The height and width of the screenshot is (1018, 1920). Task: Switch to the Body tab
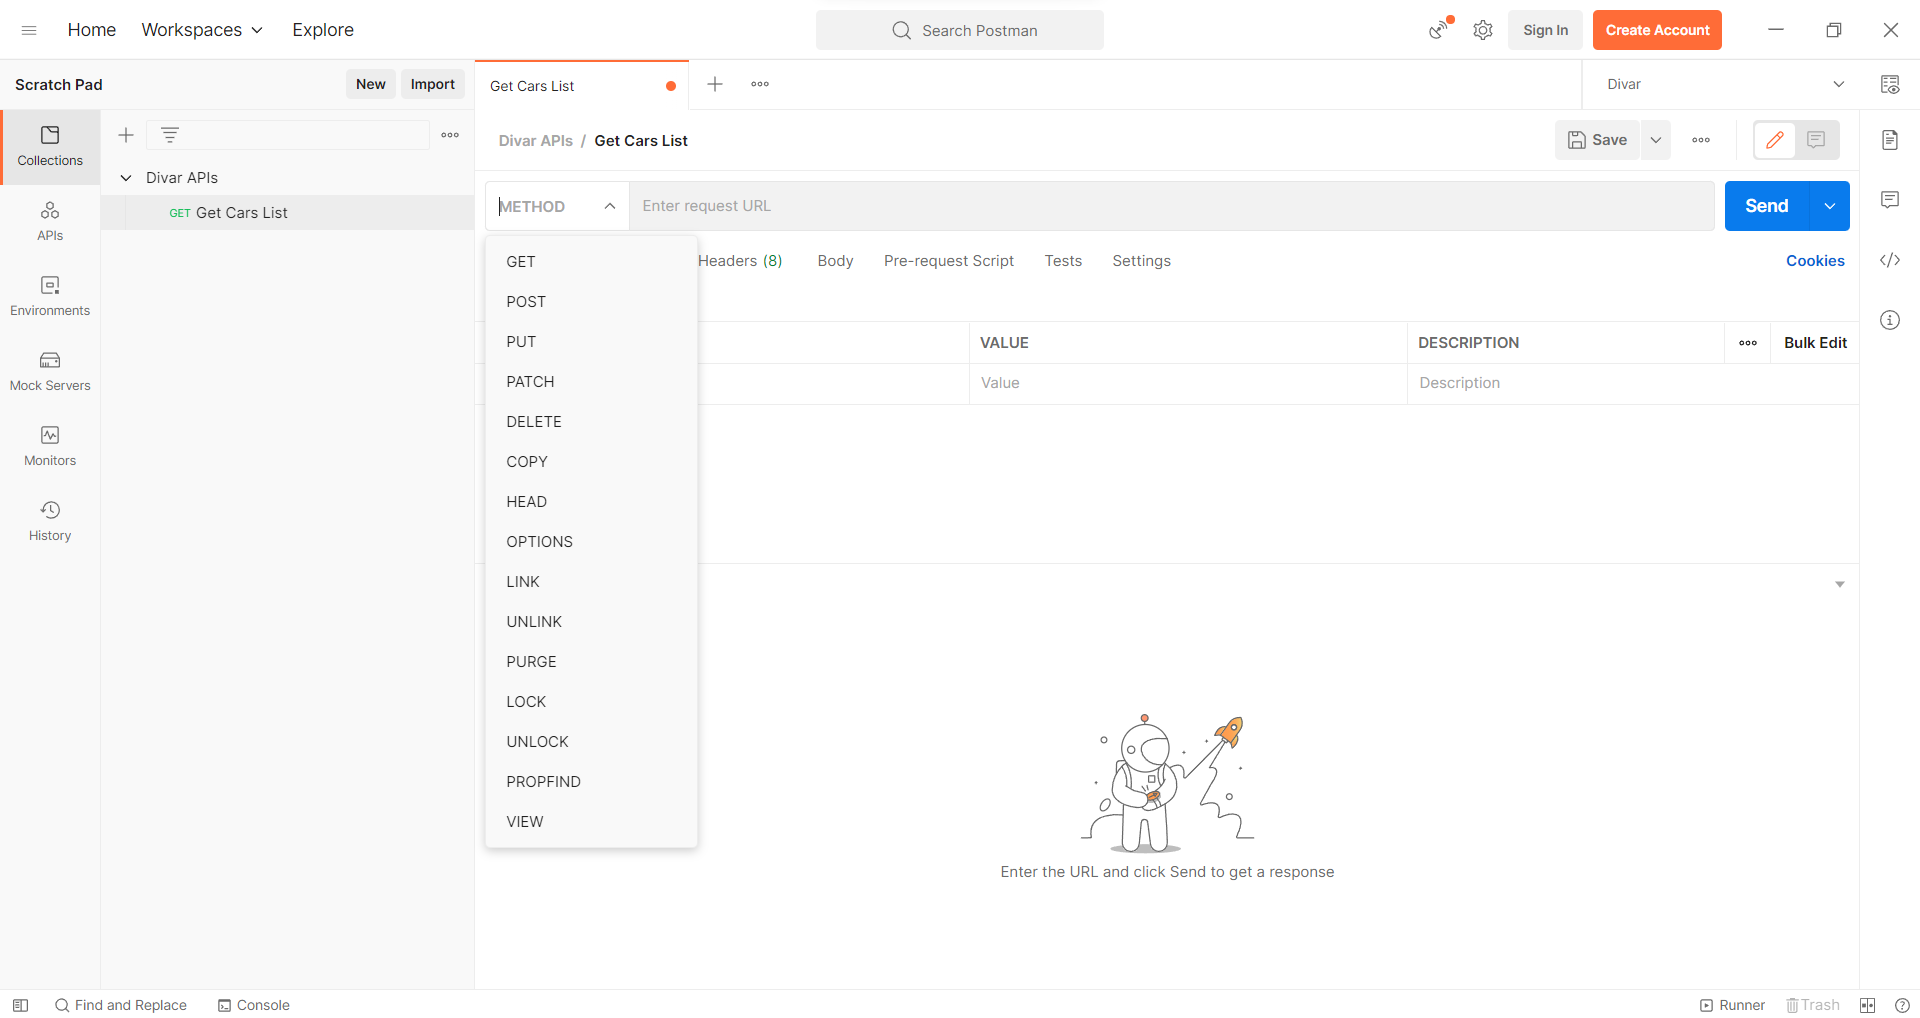[x=835, y=261]
